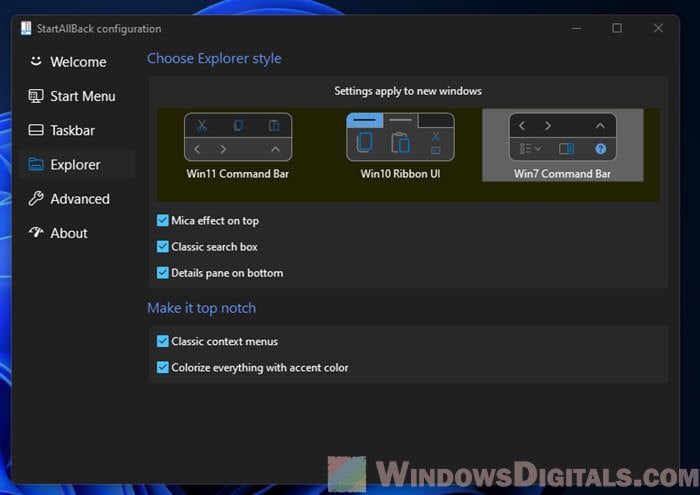Viewport: 700px width, 495px height.
Task: Go to the Advanced settings page
Action: click(x=76, y=199)
